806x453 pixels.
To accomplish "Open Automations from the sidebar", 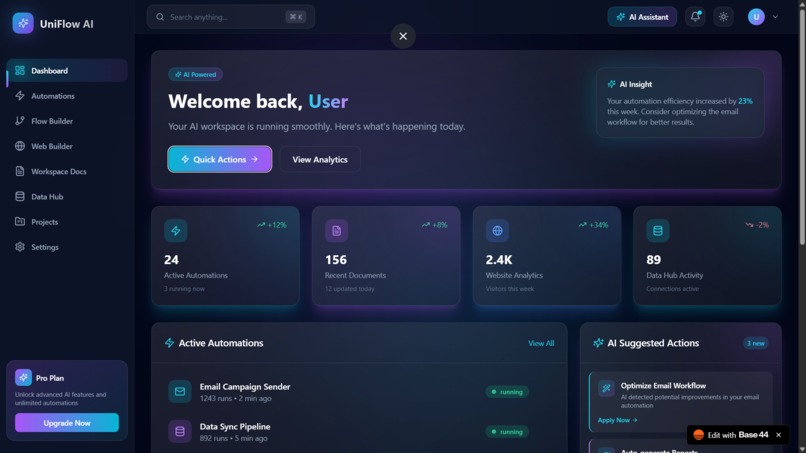I will tap(67, 96).
